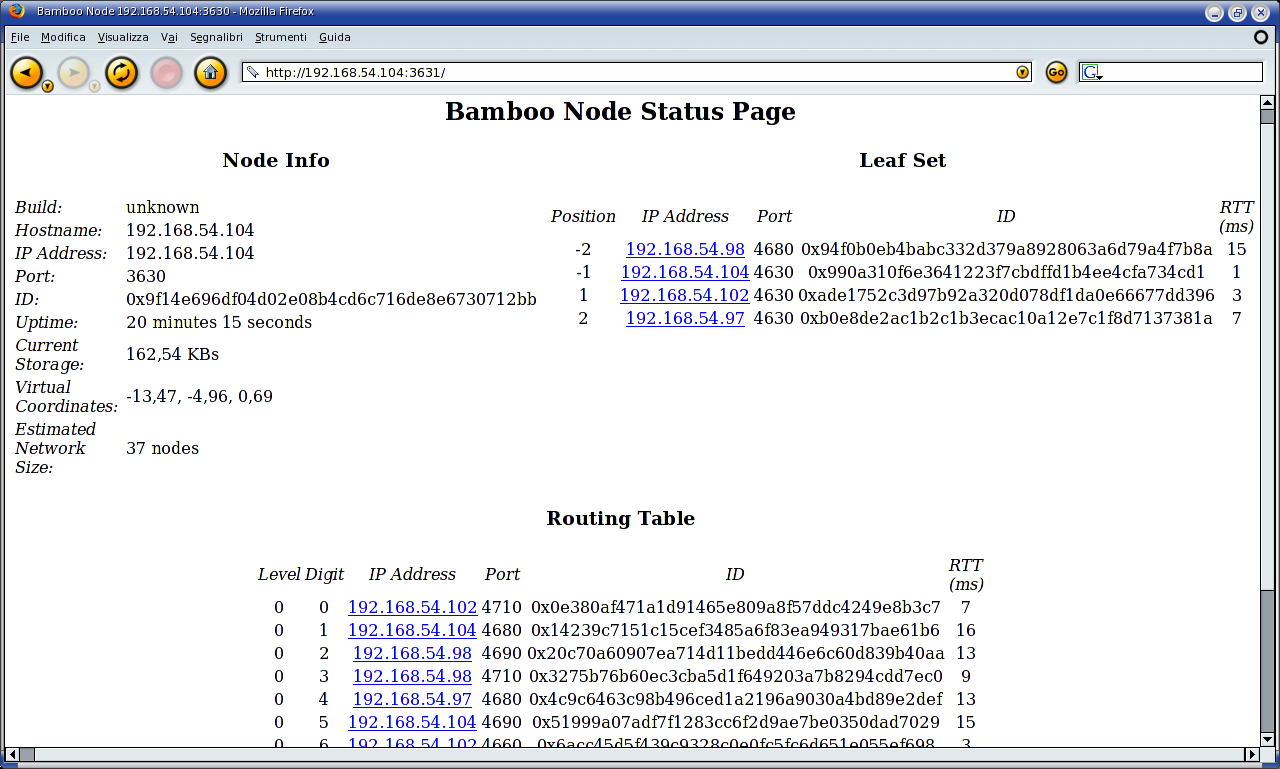Click the Firefox logo in the title bar
Screen dimensions: 1280x769
pos(16,12)
